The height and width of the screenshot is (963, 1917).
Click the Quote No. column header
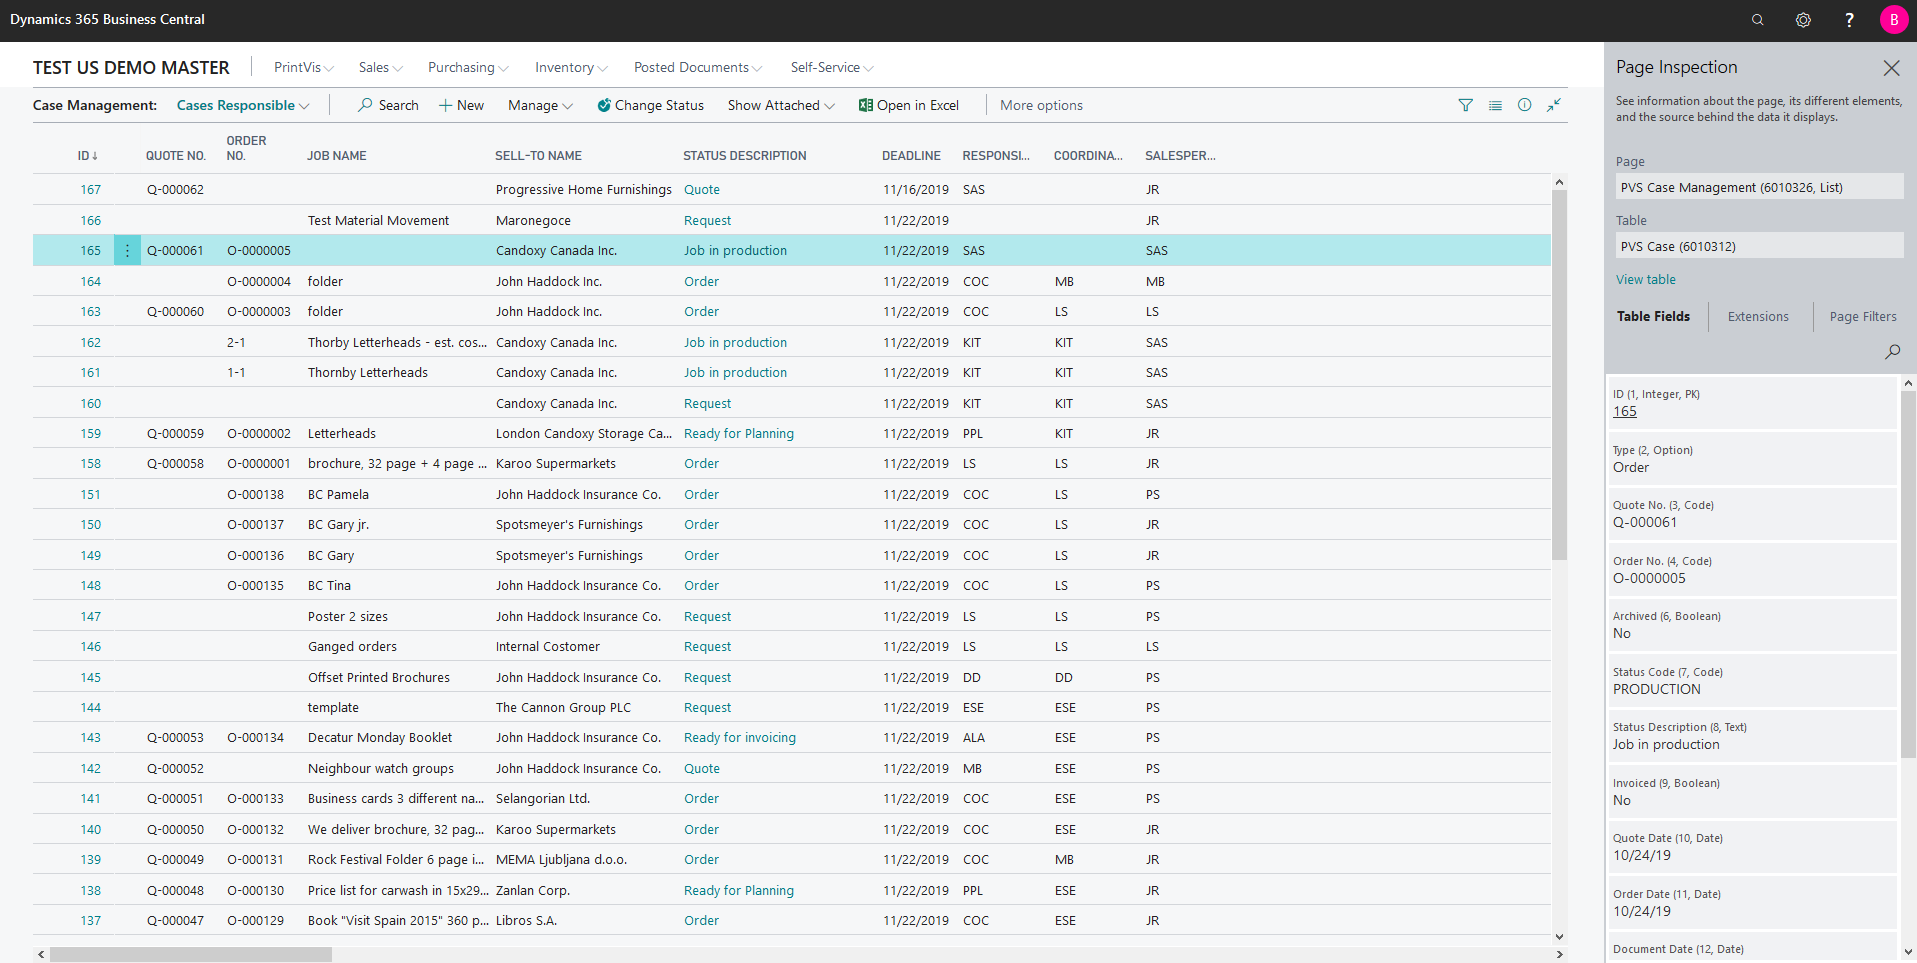click(176, 156)
